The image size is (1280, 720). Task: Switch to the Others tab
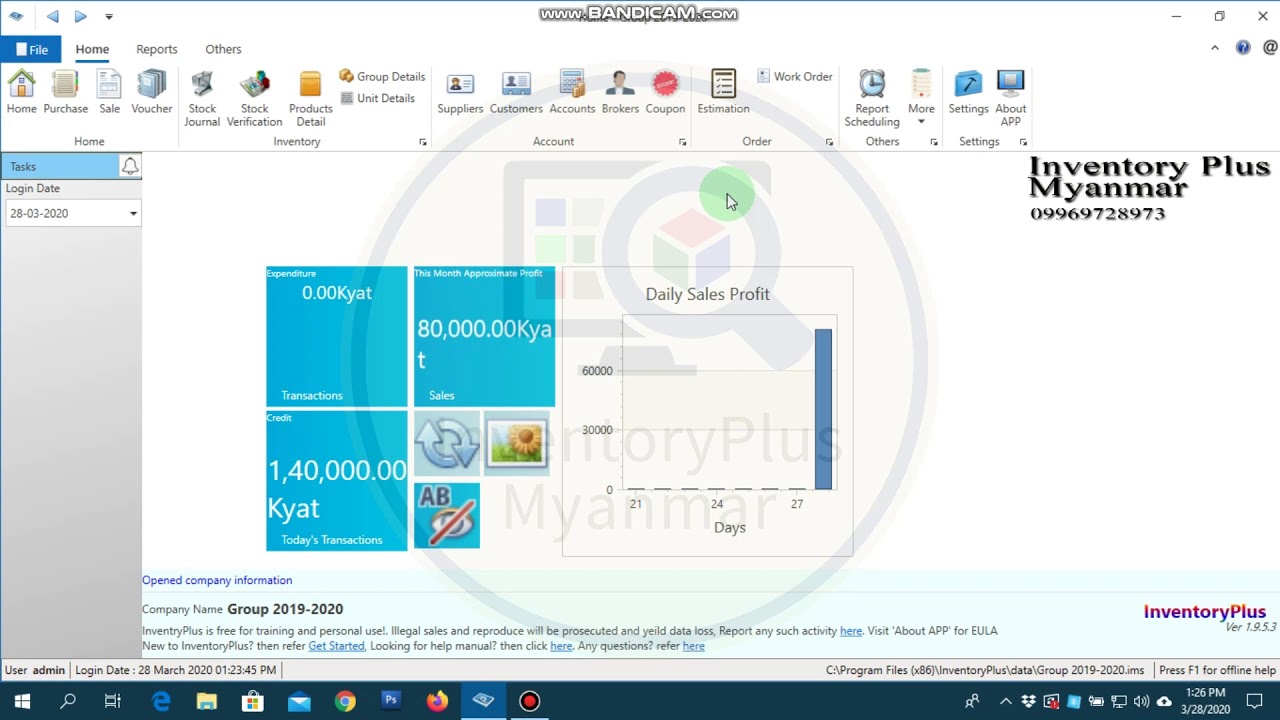coord(223,49)
